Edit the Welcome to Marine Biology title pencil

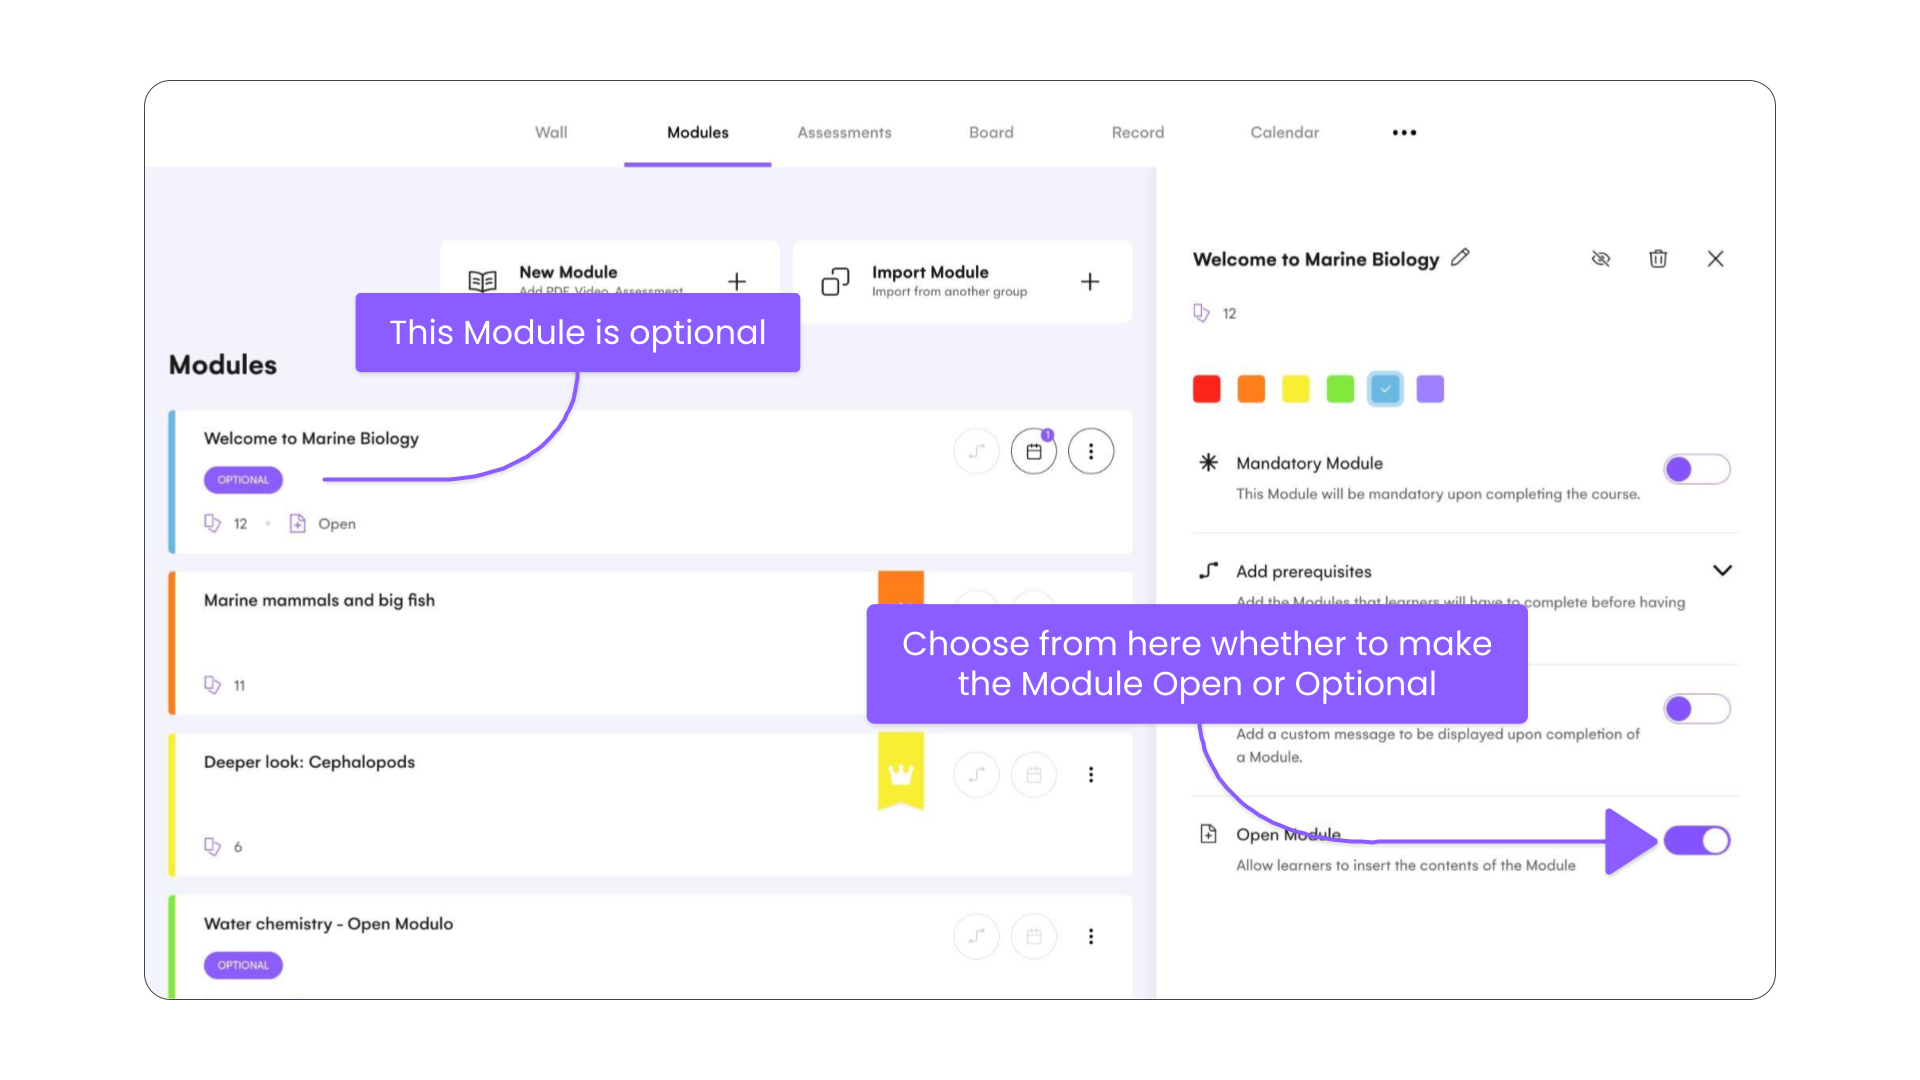coord(1460,258)
